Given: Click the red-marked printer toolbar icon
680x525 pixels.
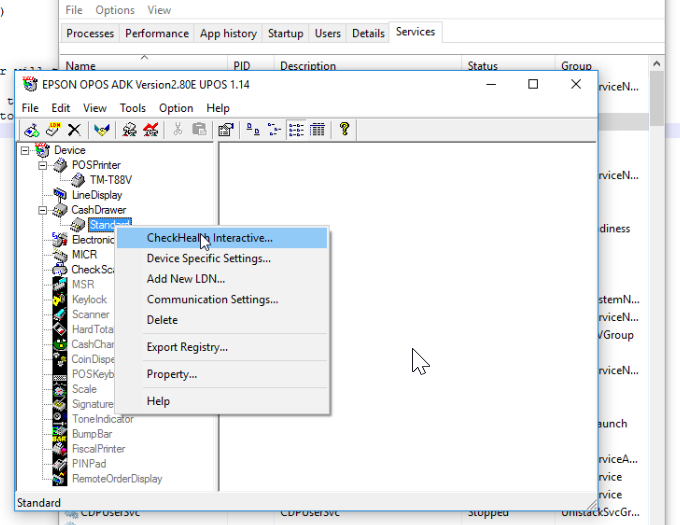Looking at the screenshot, I should point(150,130).
